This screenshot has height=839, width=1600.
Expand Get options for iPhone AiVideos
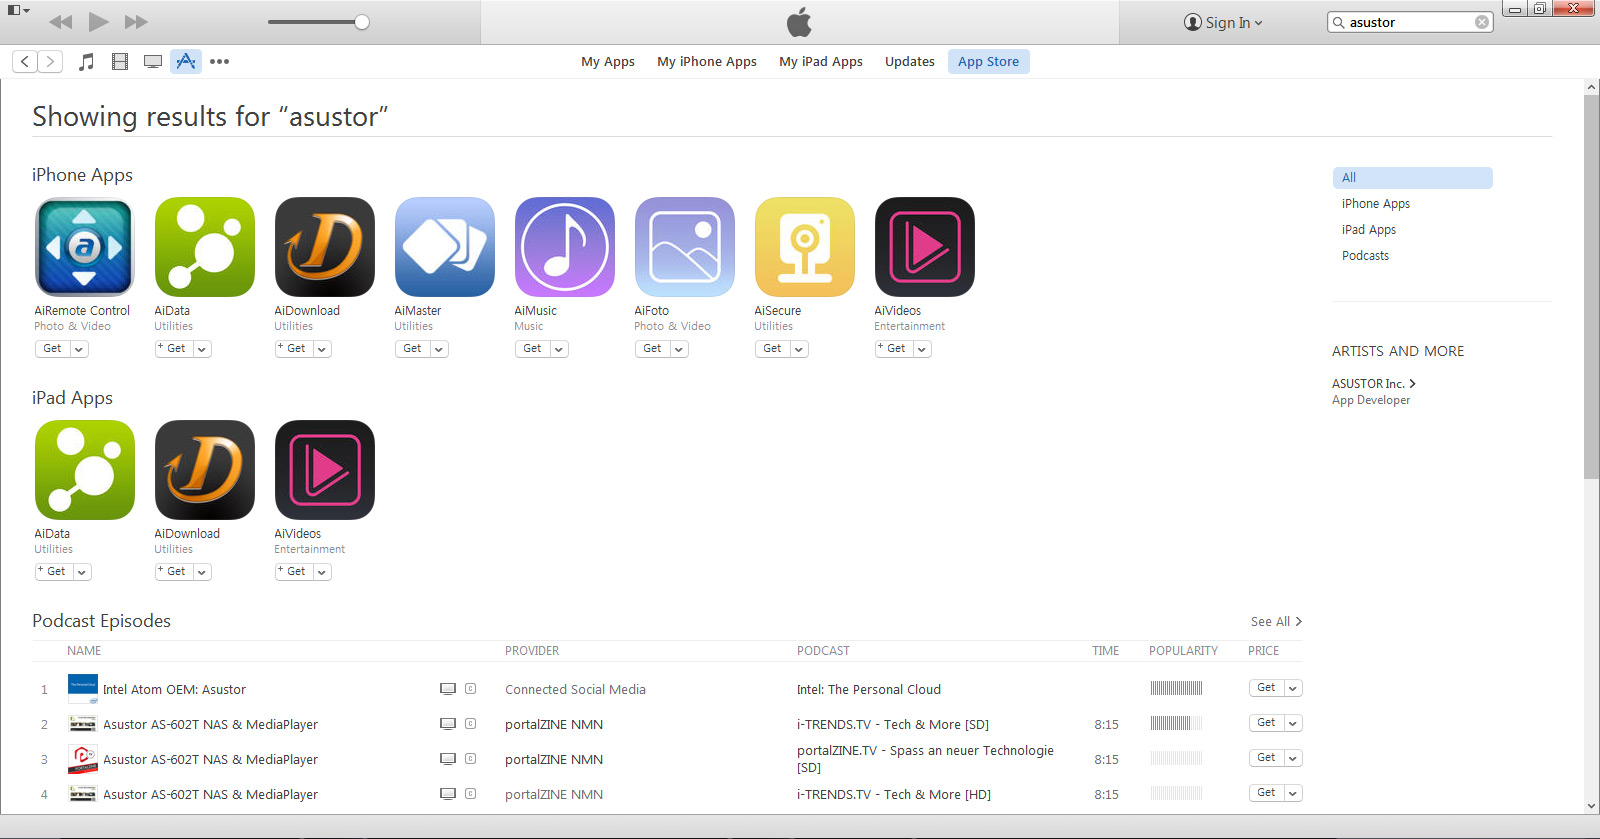coord(922,349)
